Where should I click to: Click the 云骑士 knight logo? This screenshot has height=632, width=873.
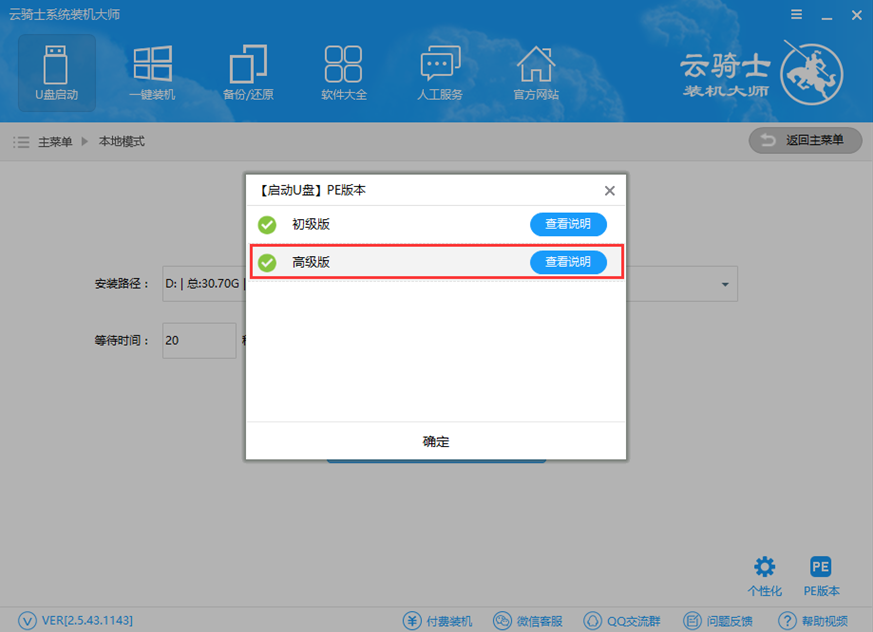[811, 74]
